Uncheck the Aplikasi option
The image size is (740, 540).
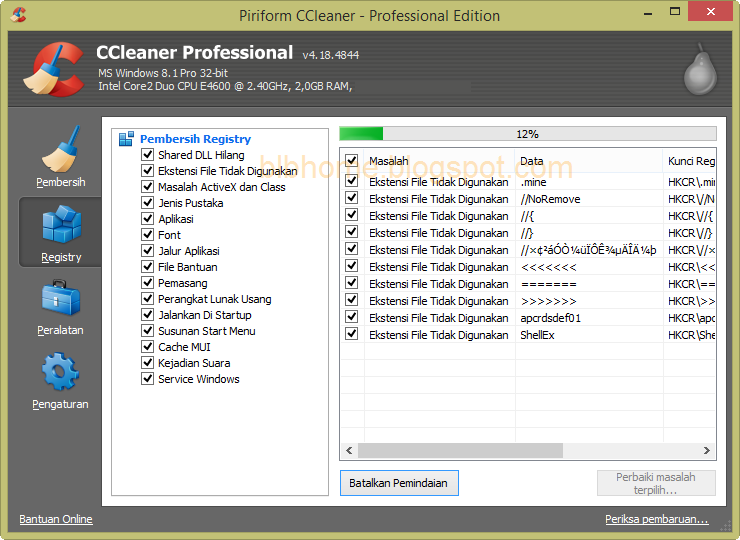pyautogui.click(x=148, y=219)
